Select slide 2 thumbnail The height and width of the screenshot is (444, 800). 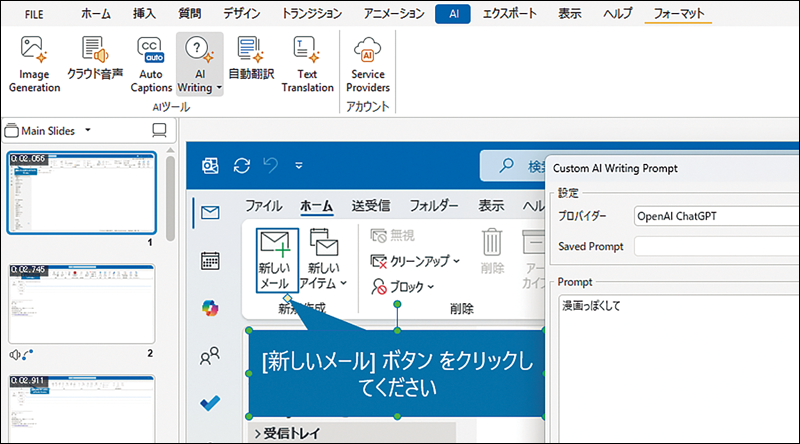coord(80,304)
